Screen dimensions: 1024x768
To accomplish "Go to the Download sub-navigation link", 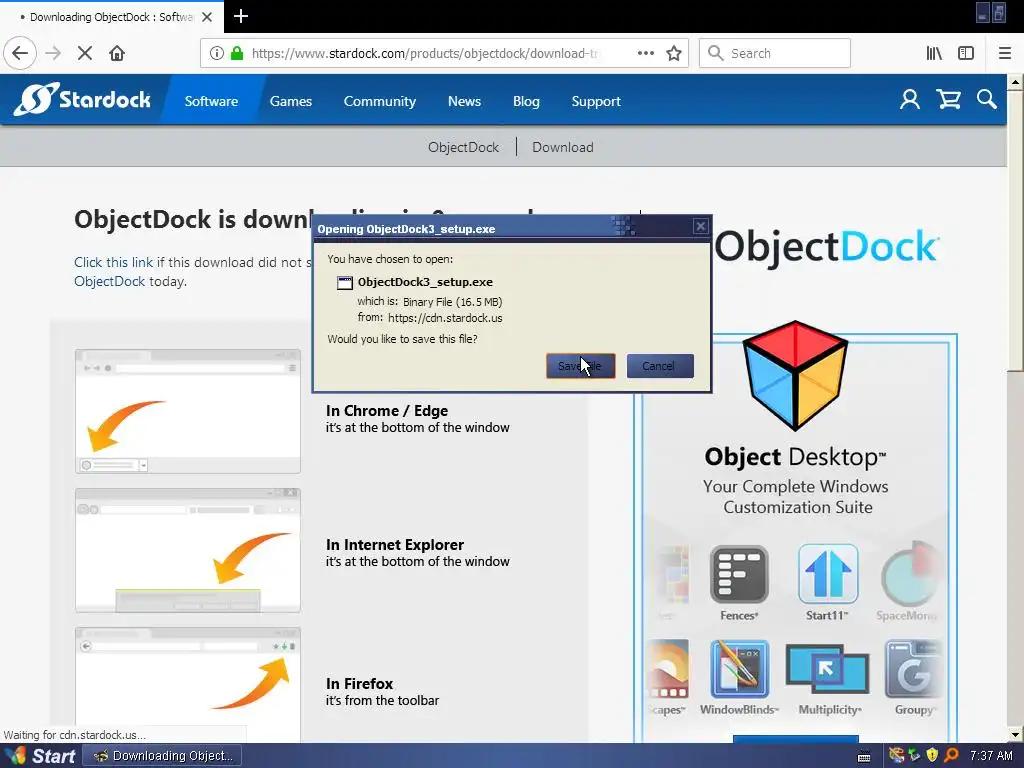I will [562, 148].
